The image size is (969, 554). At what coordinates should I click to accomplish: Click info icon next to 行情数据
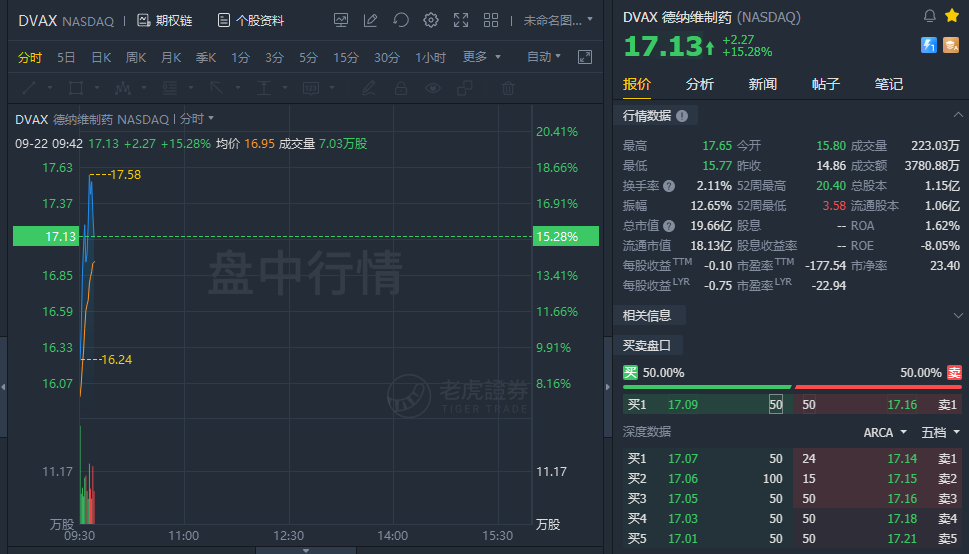tap(682, 116)
